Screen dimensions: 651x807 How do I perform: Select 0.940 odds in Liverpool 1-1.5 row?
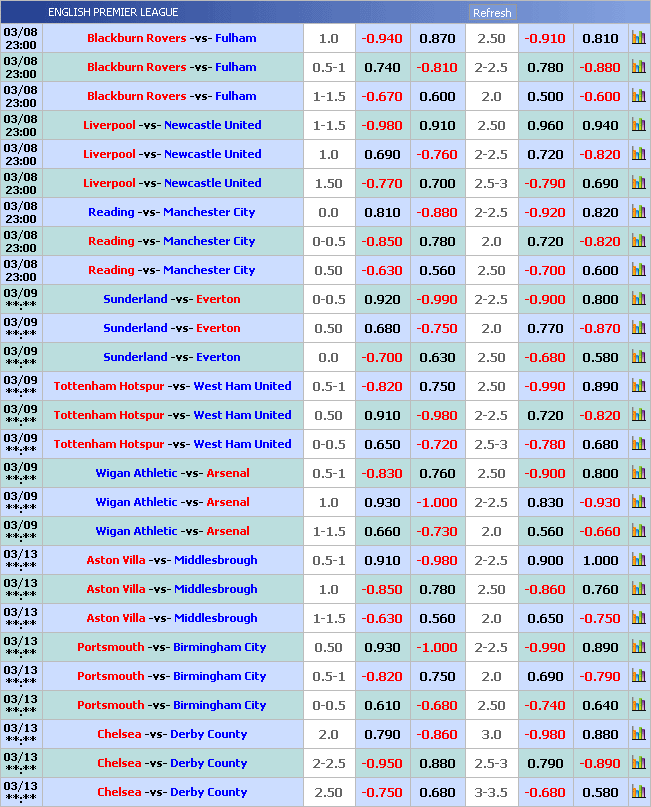(x=601, y=126)
